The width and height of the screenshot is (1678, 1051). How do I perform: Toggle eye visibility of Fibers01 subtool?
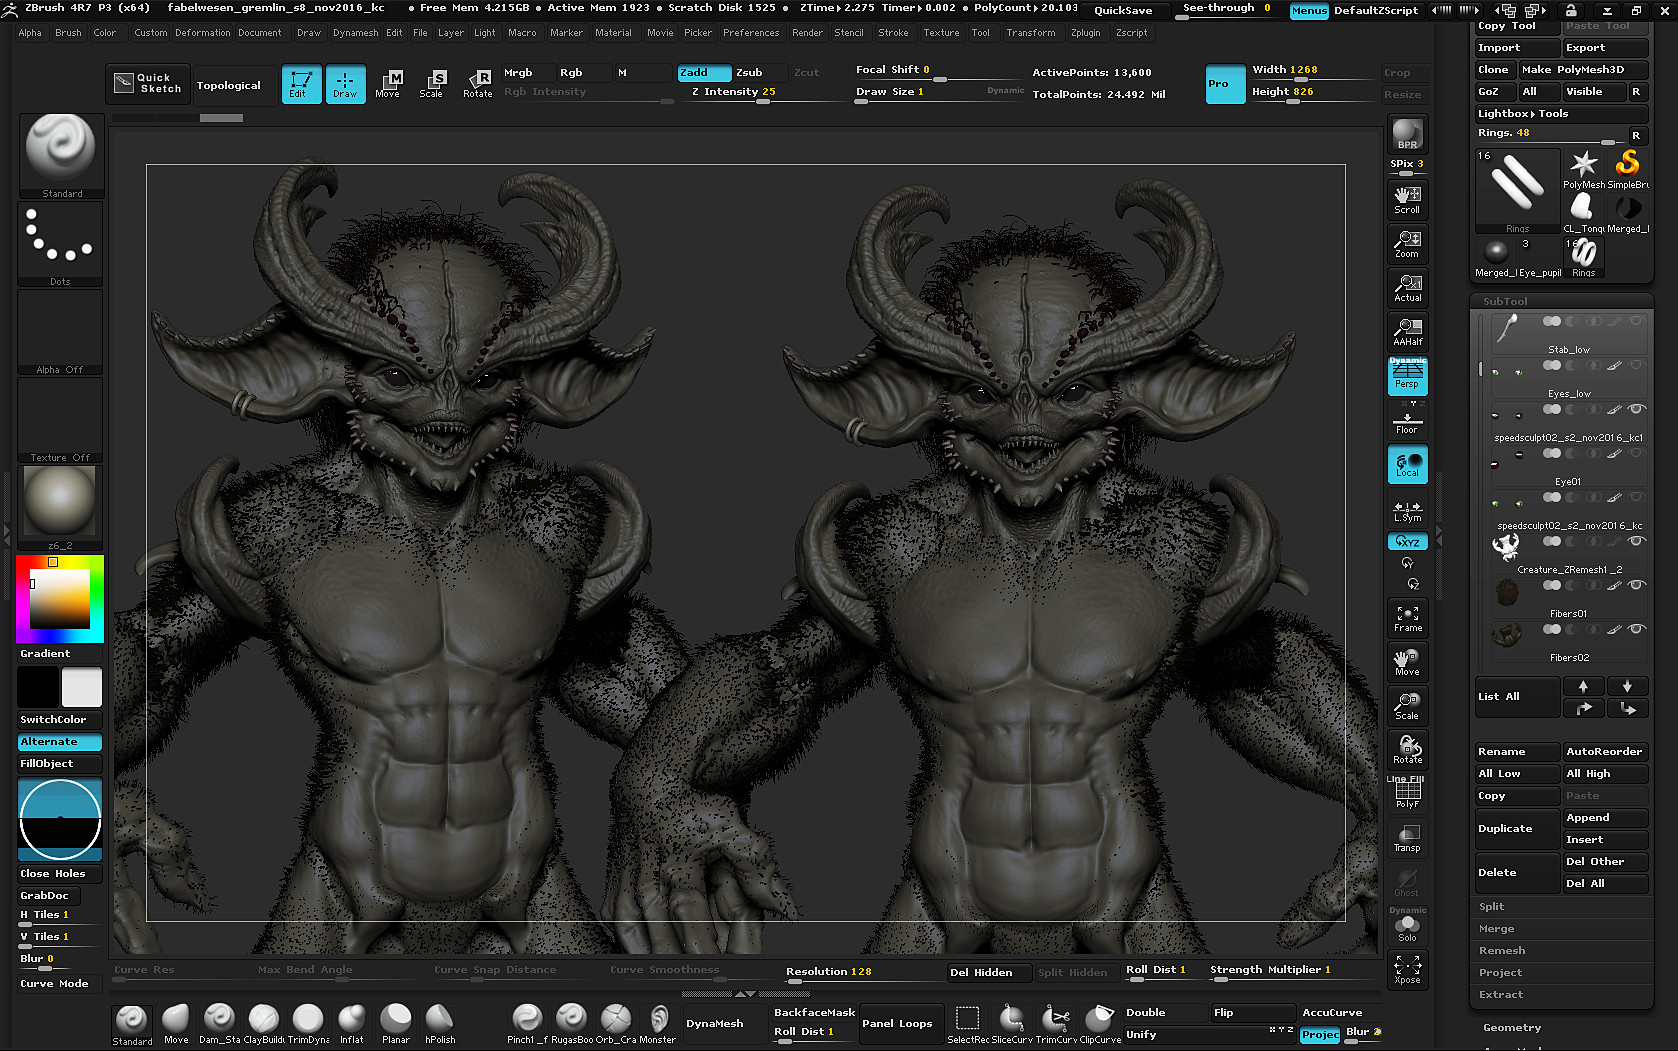1636,585
